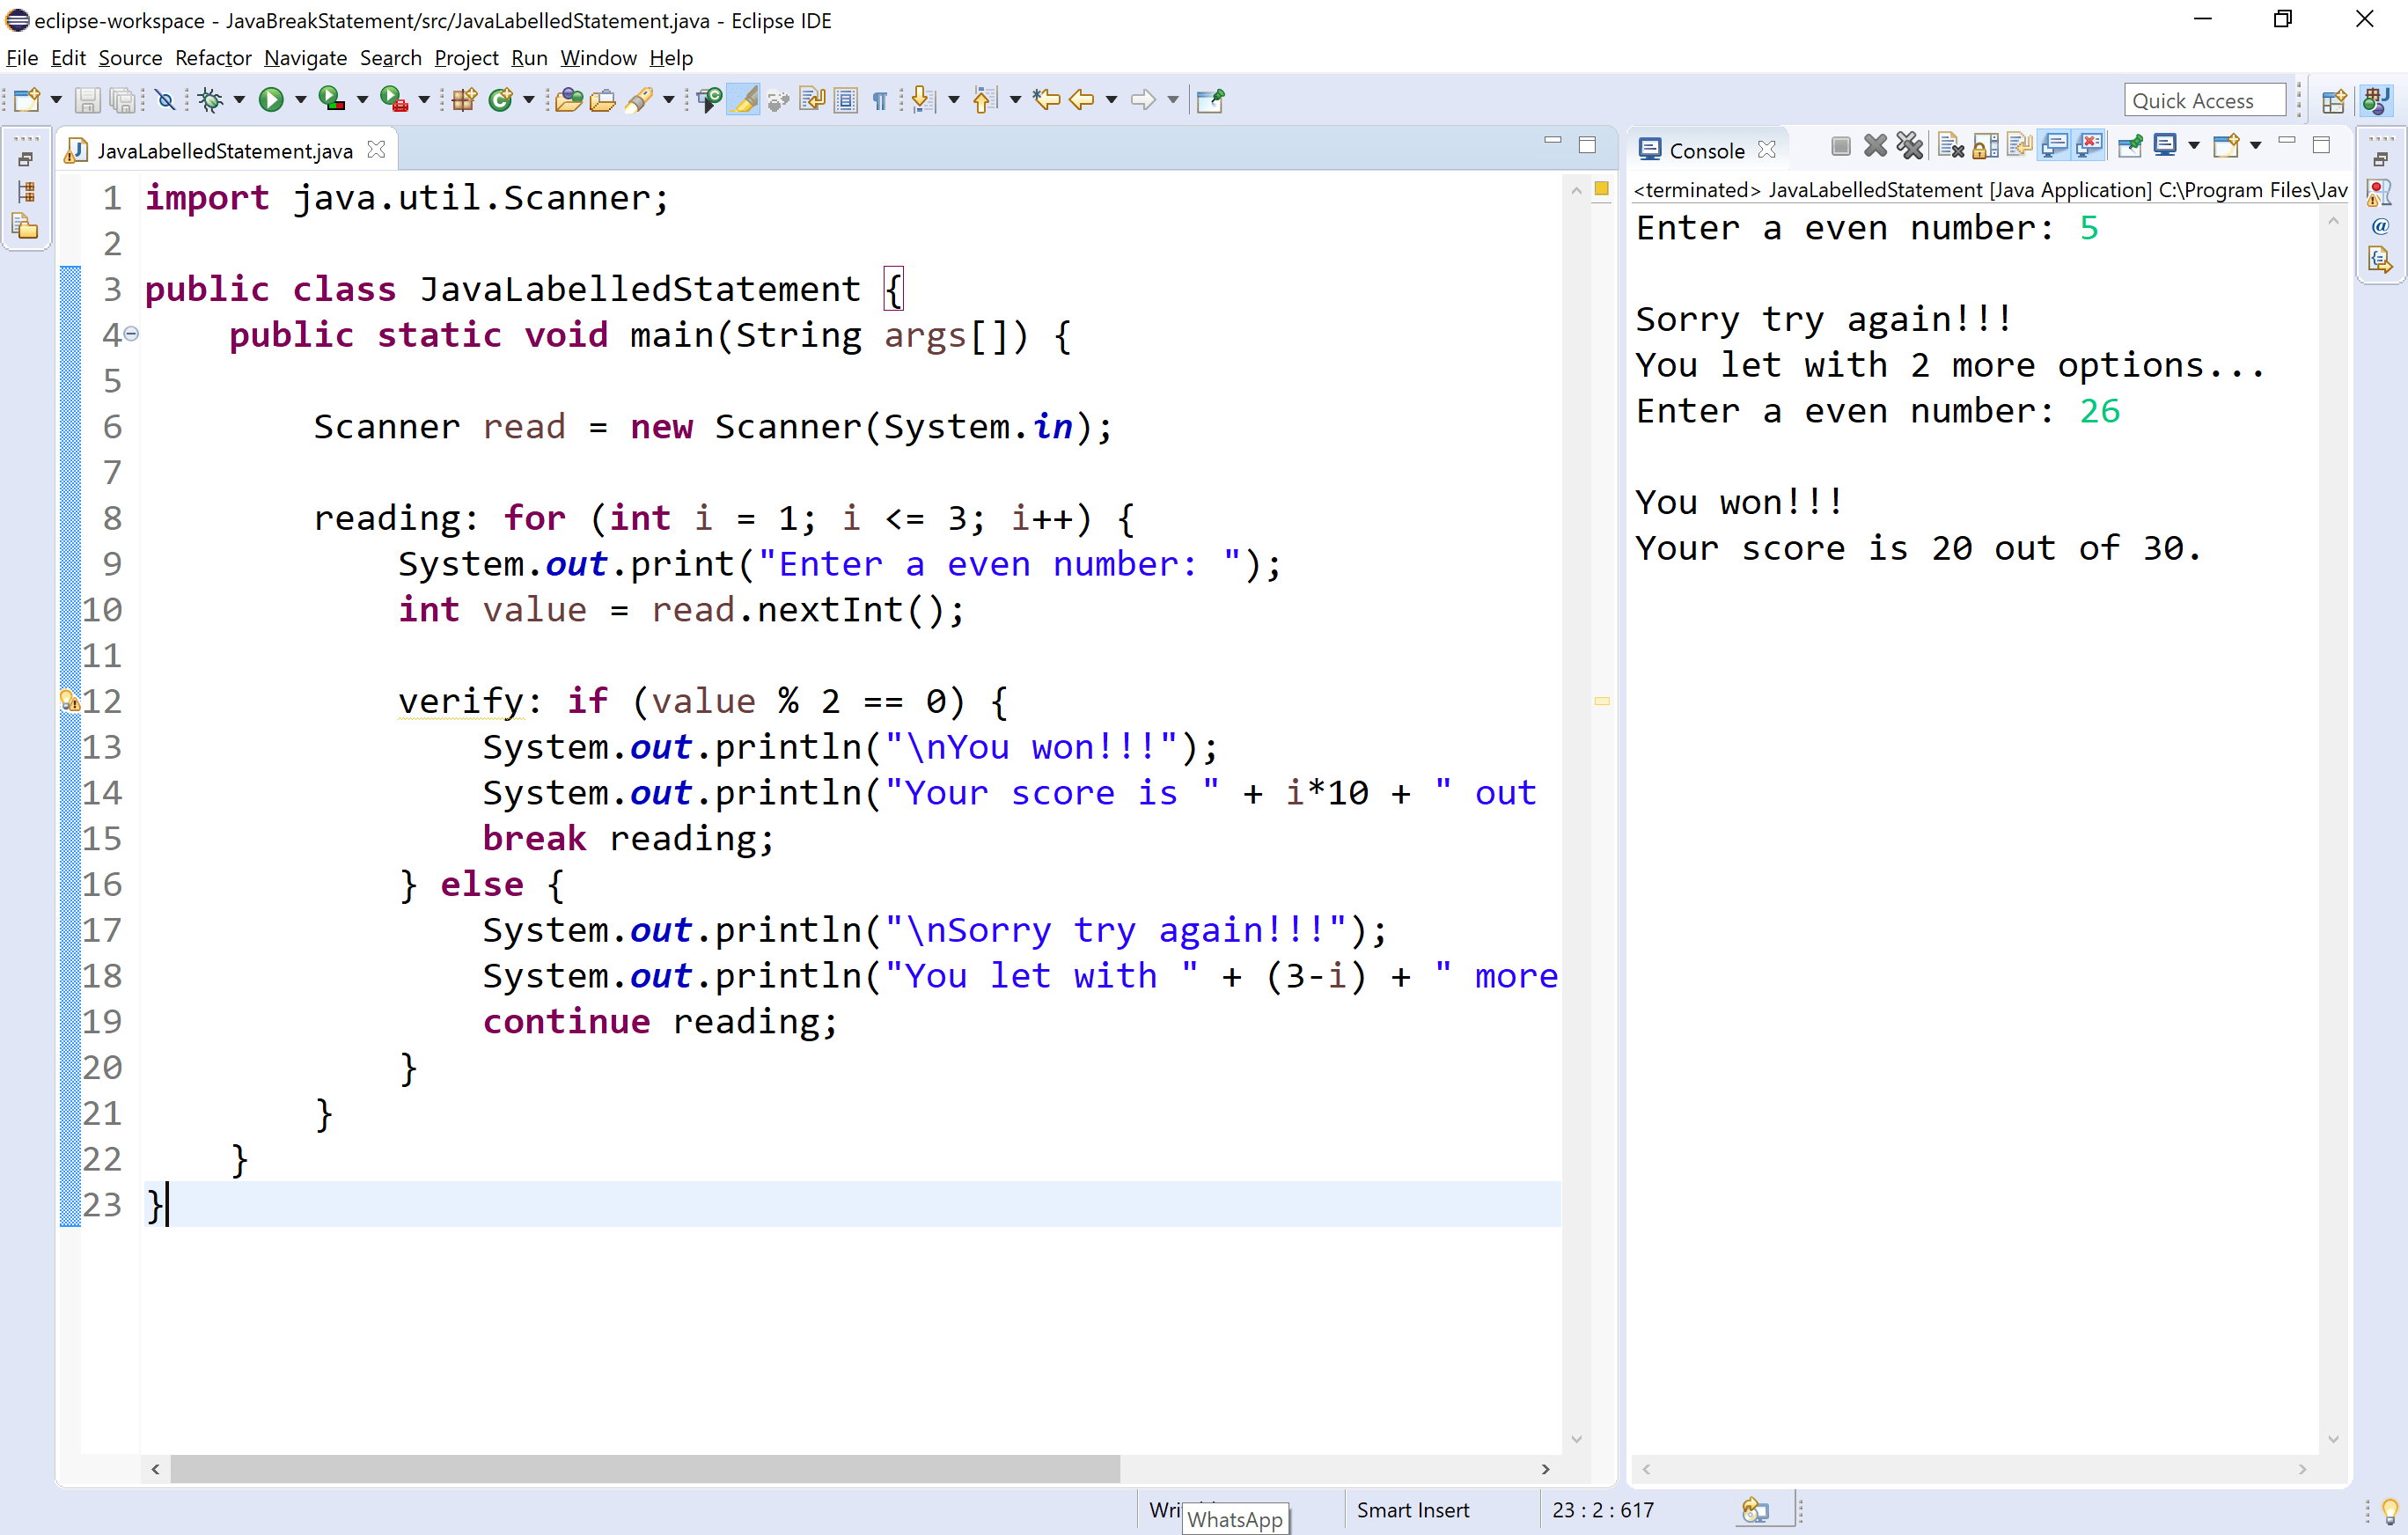The width and height of the screenshot is (2408, 1535).
Task: Toggle Mark Occurrences highlighting
Action: [744, 99]
